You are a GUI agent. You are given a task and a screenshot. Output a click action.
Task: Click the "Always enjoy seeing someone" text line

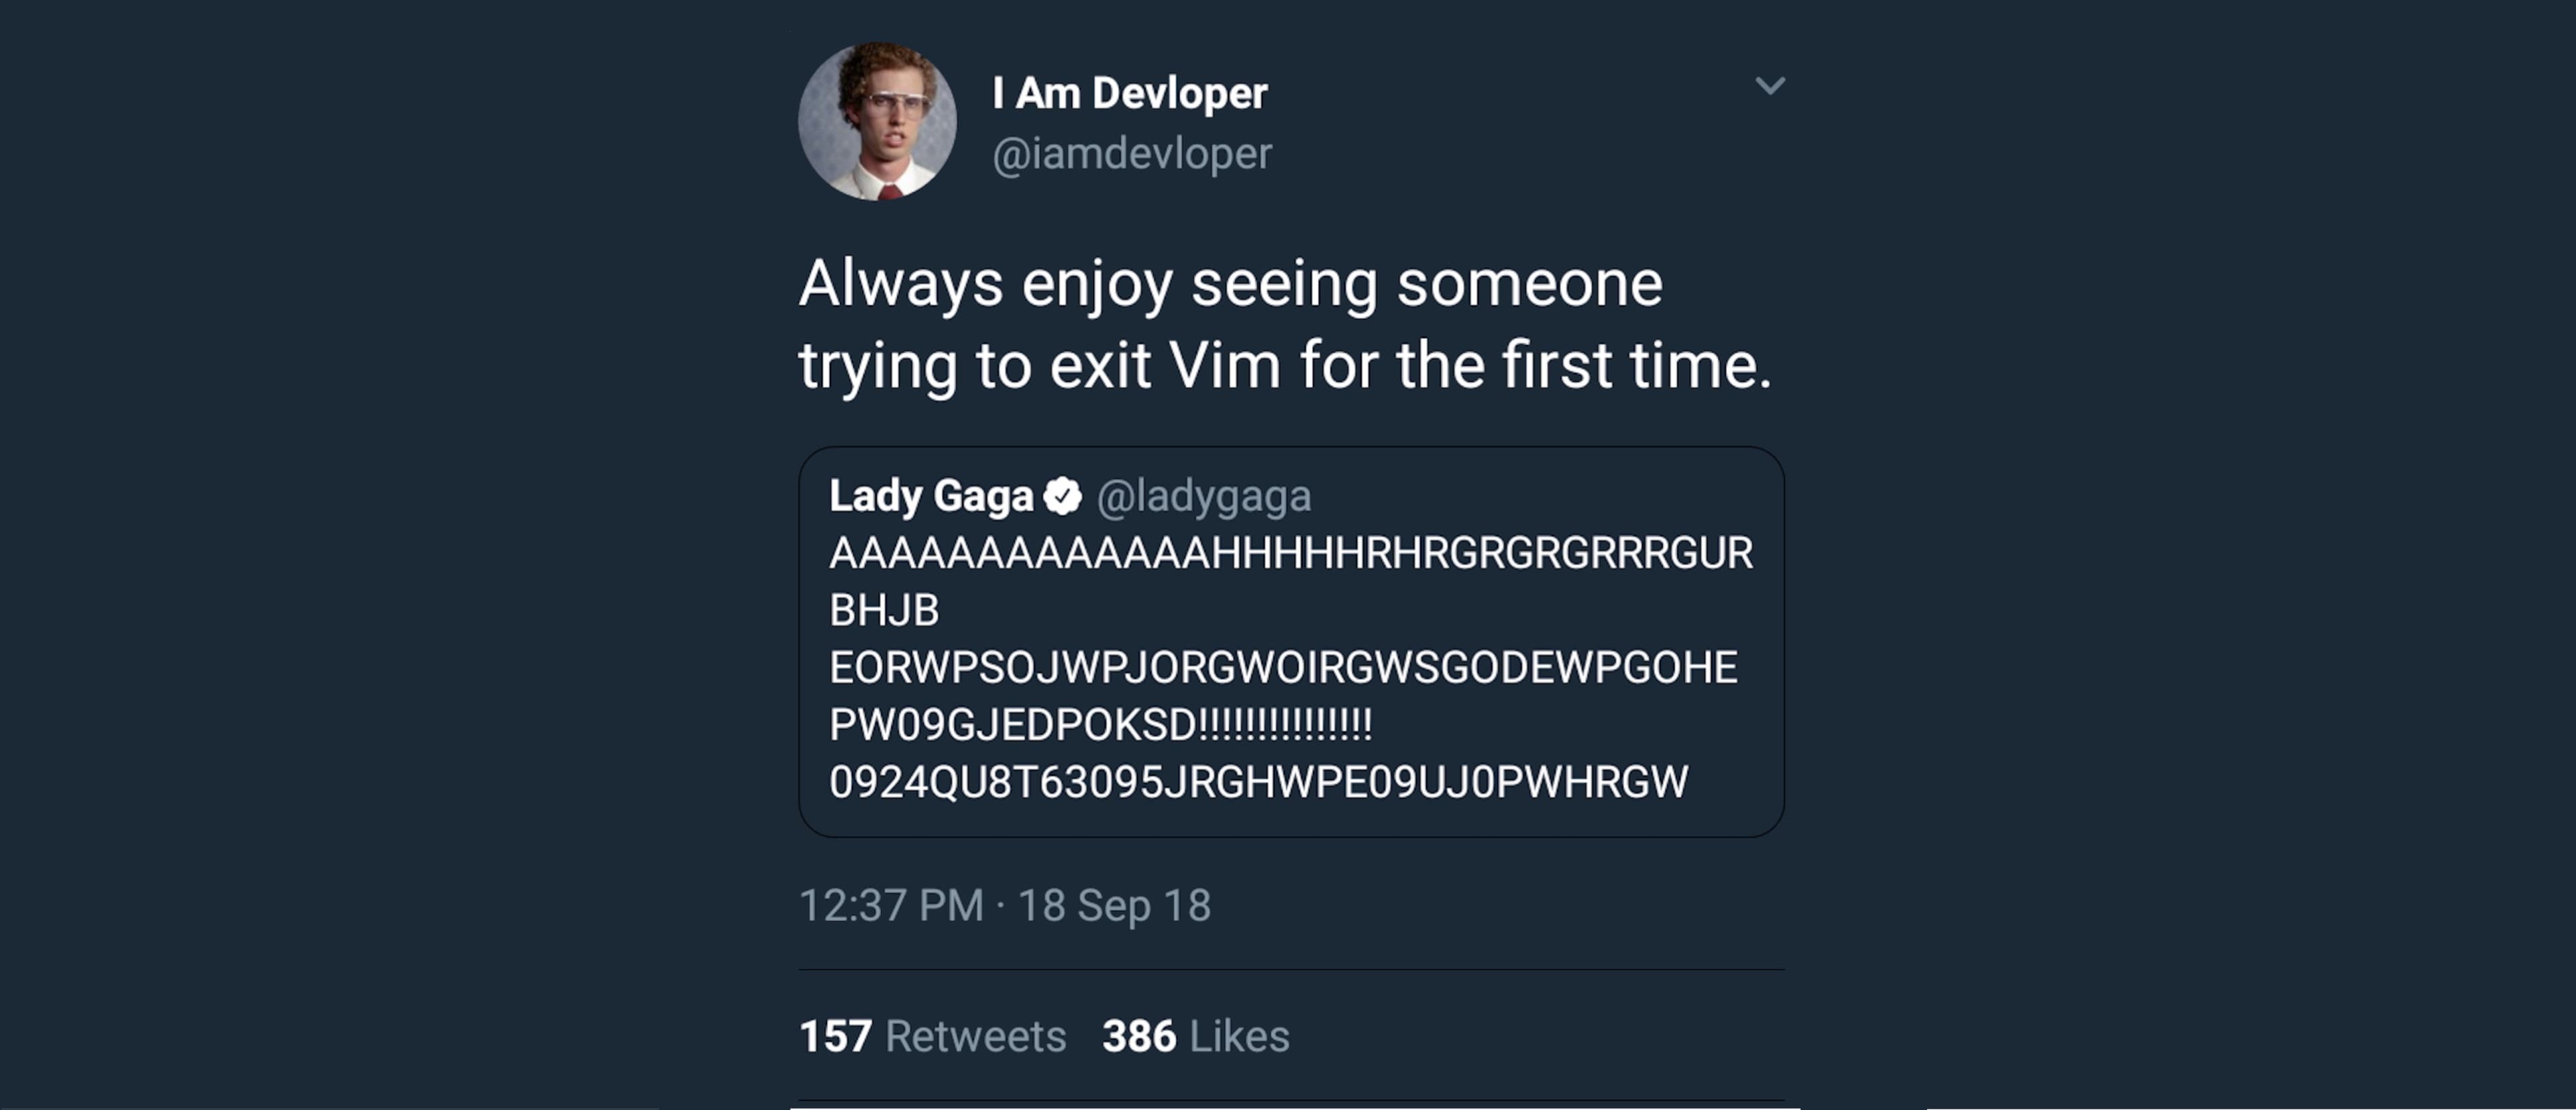[1230, 284]
